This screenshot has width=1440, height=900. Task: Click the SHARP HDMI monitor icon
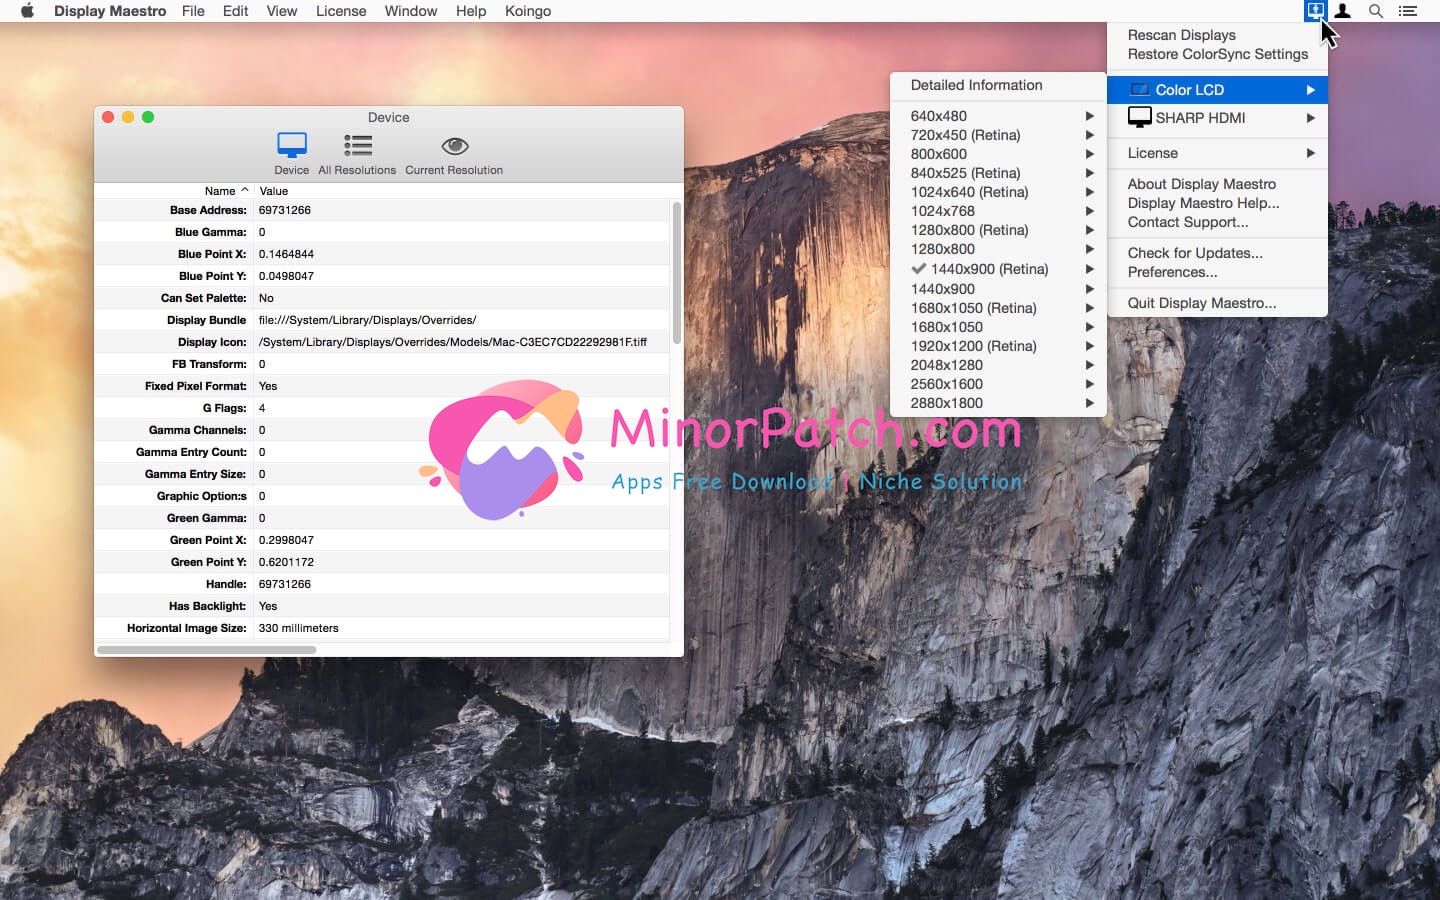1139,117
